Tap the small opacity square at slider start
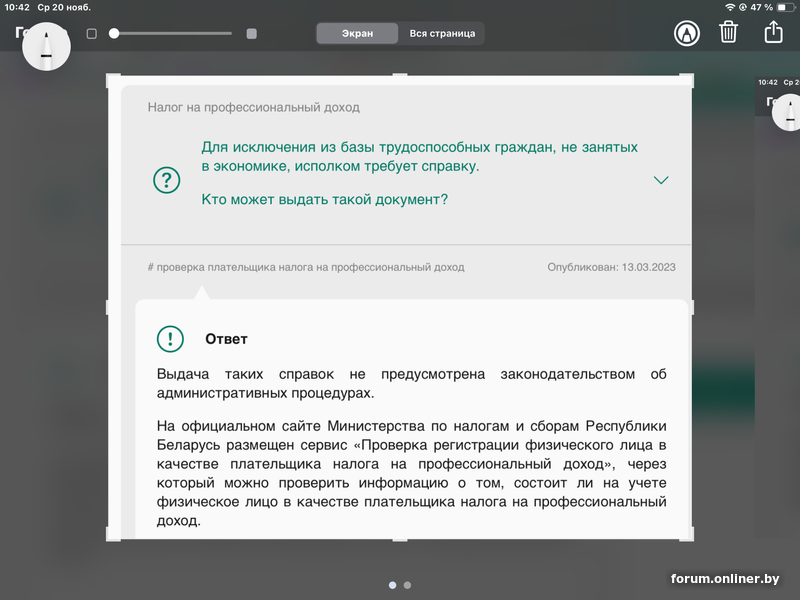The width and height of the screenshot is (800, 600). pyautogui.click(x=92, y=34)
